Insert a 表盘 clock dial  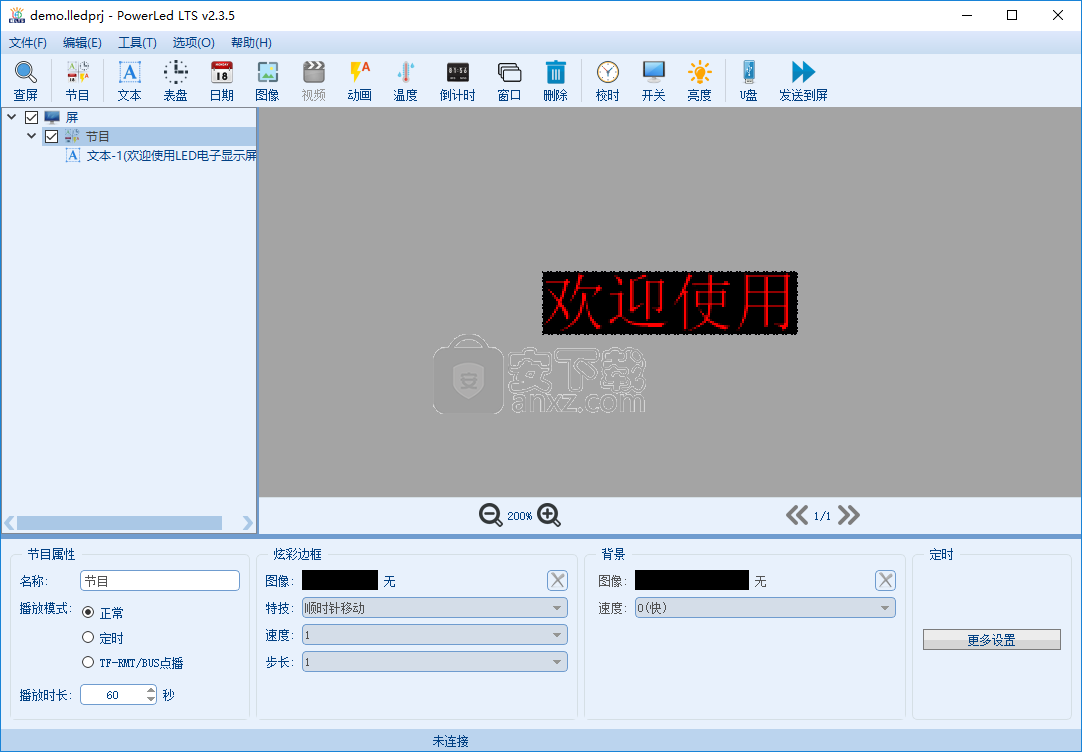tap(175, 81)
